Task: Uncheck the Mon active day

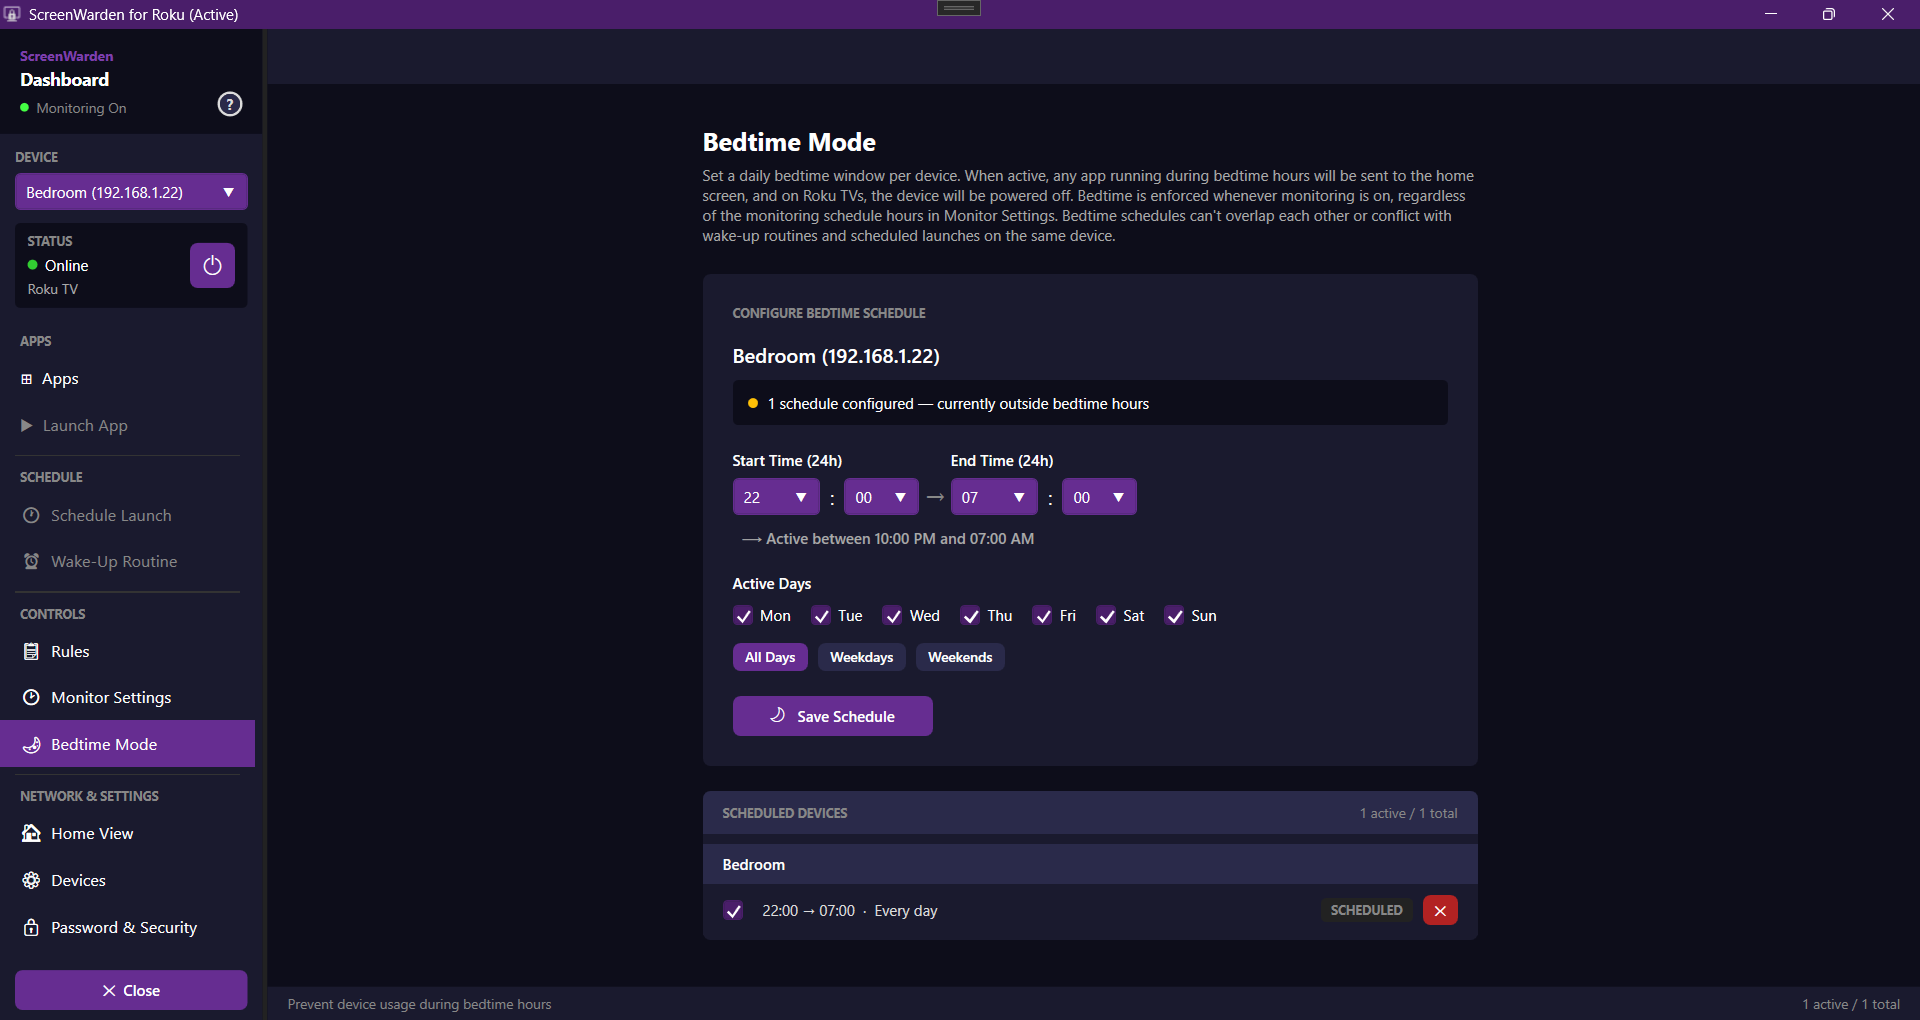Action: coord(743,616)
